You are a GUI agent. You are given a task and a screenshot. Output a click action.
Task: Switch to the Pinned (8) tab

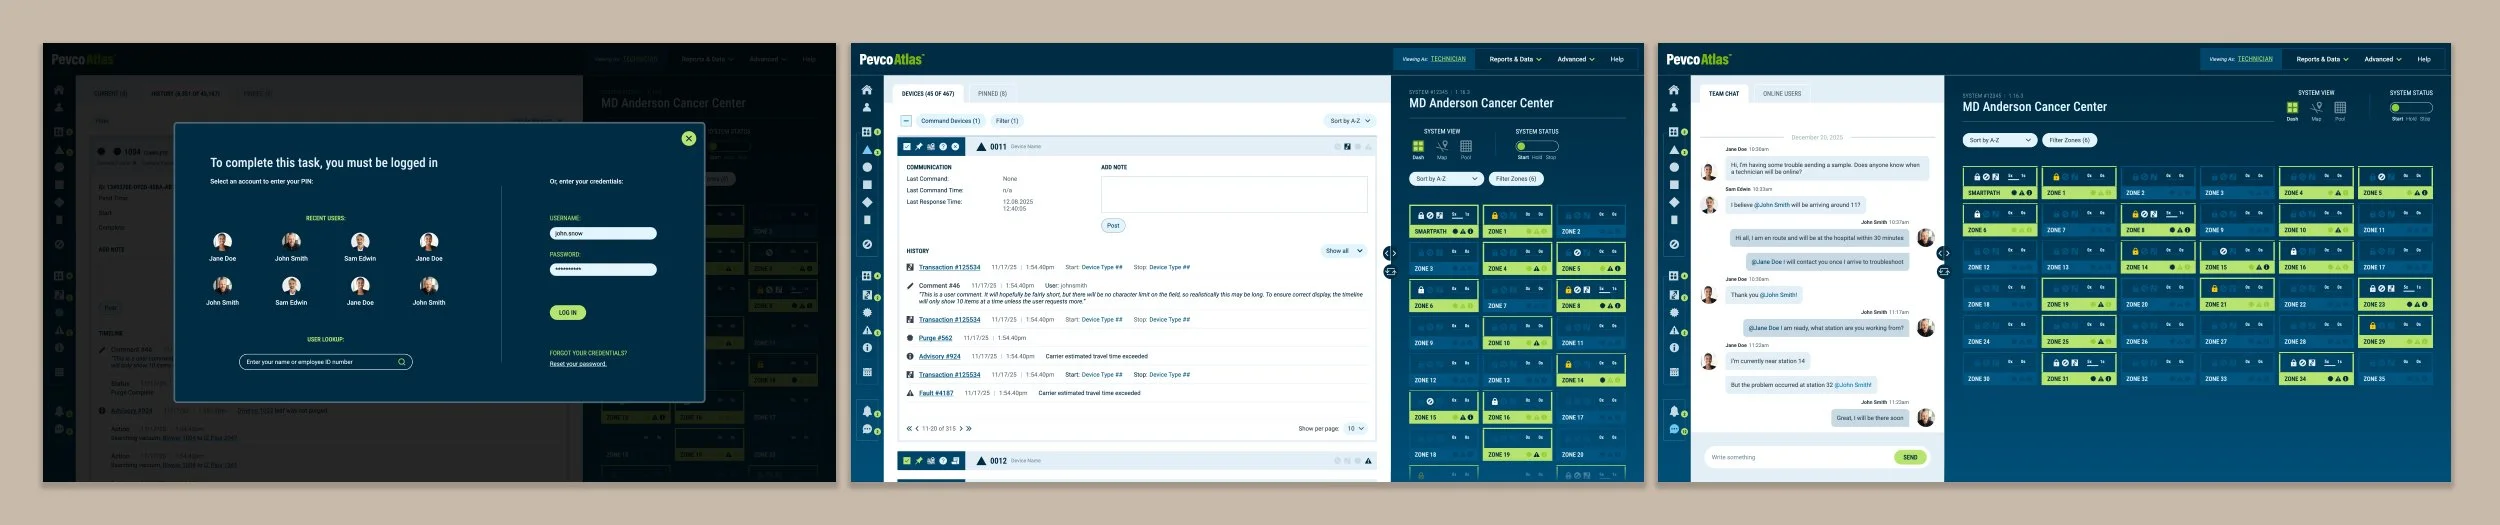(992, 94)
